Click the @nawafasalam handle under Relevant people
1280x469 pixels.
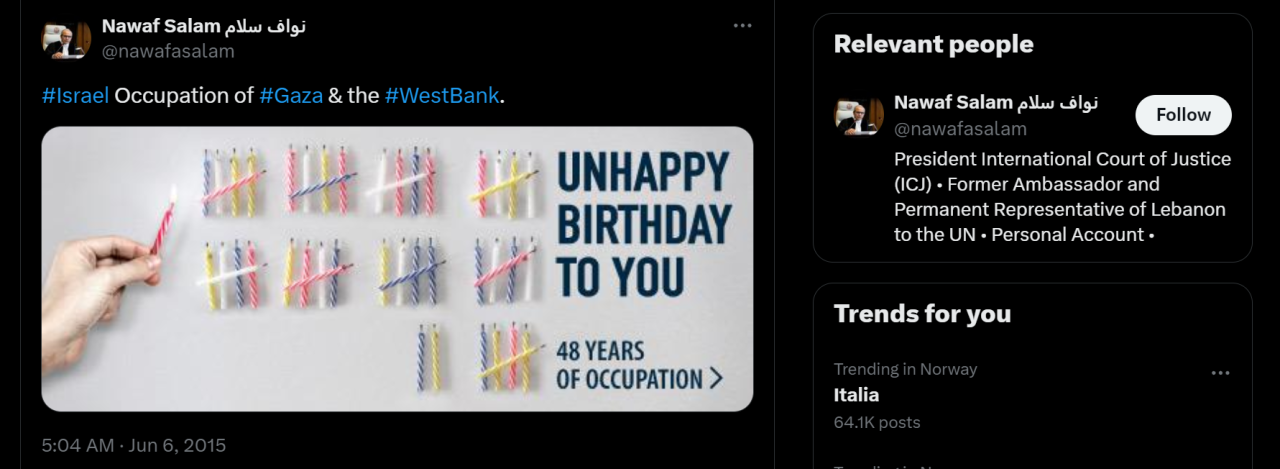coord(960,129)
